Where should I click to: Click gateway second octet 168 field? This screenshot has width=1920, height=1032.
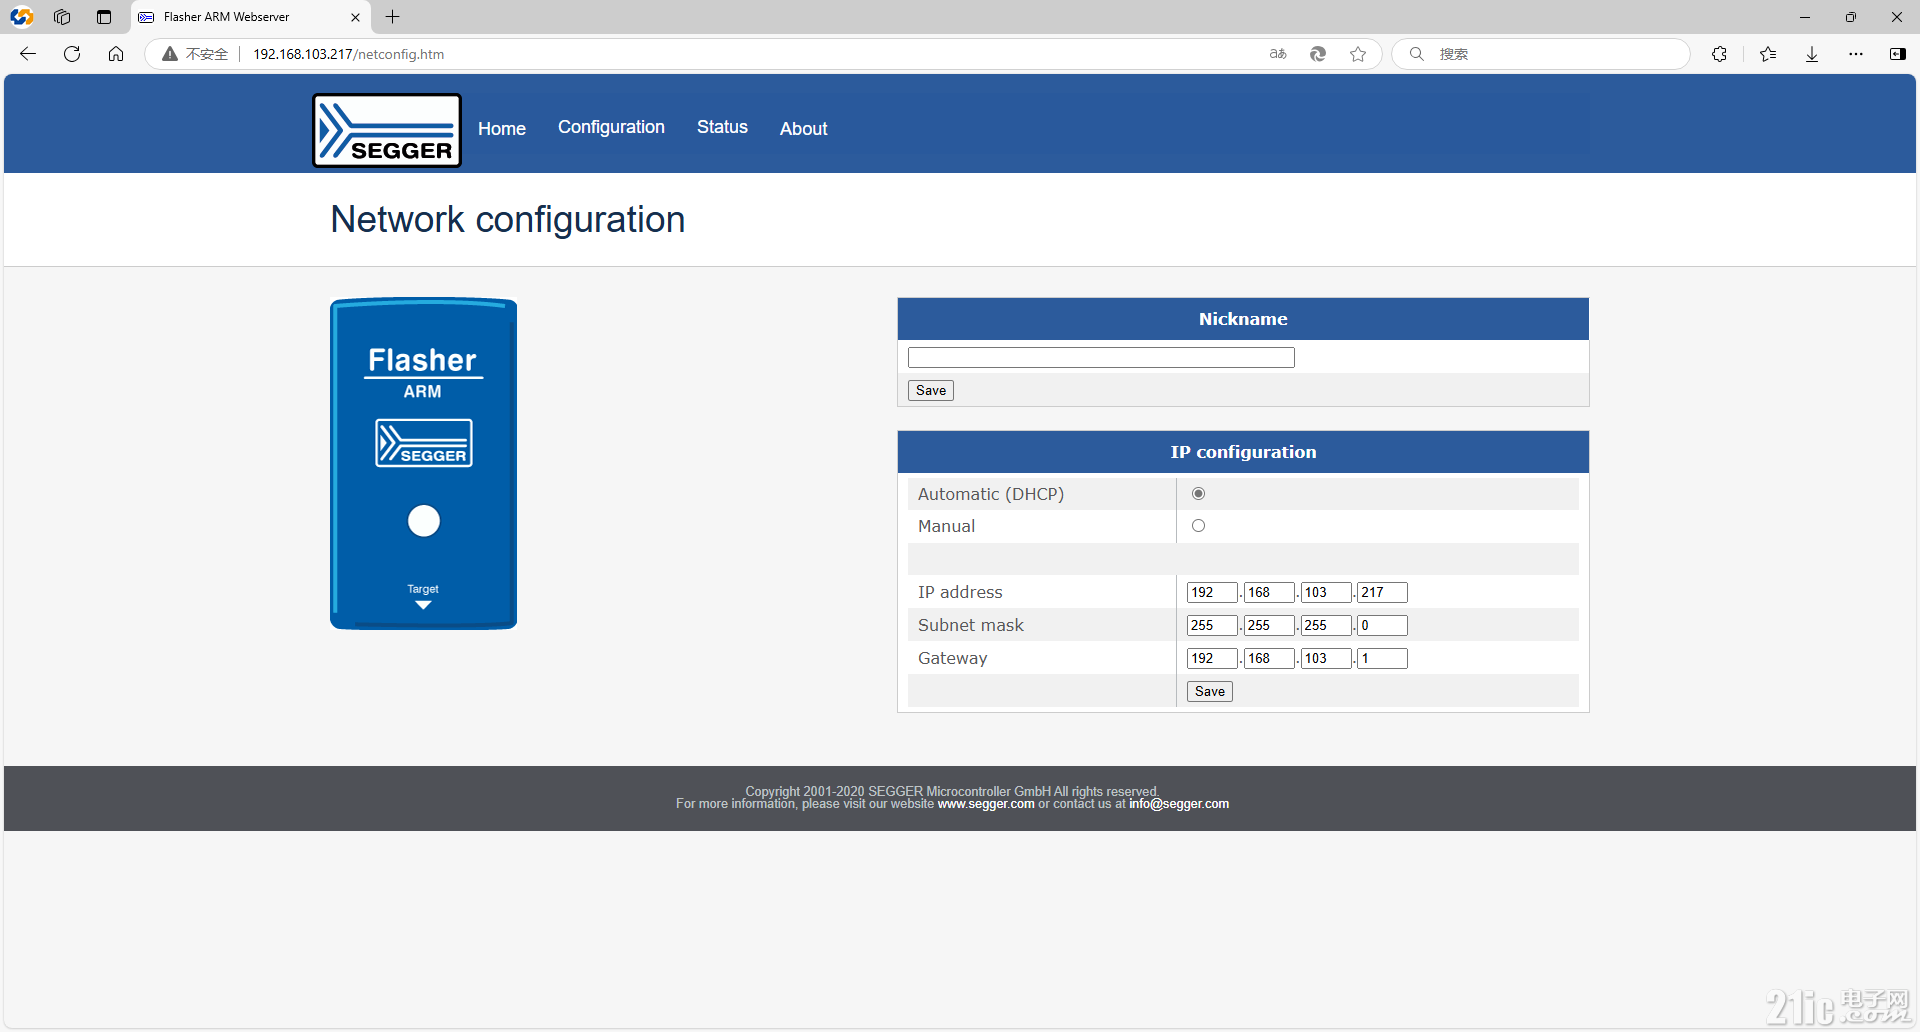click(1269, 659)
